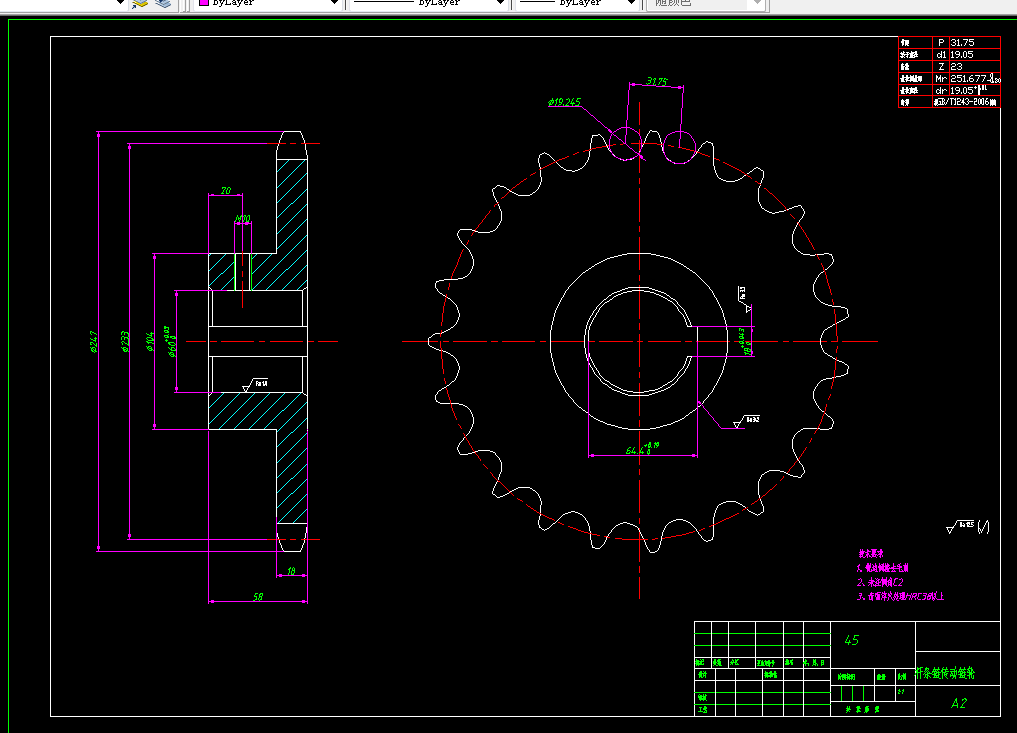Select the 20 dimension above section view hub
The width and height of the screenshot is (1017, 733).
click(226, 190)
